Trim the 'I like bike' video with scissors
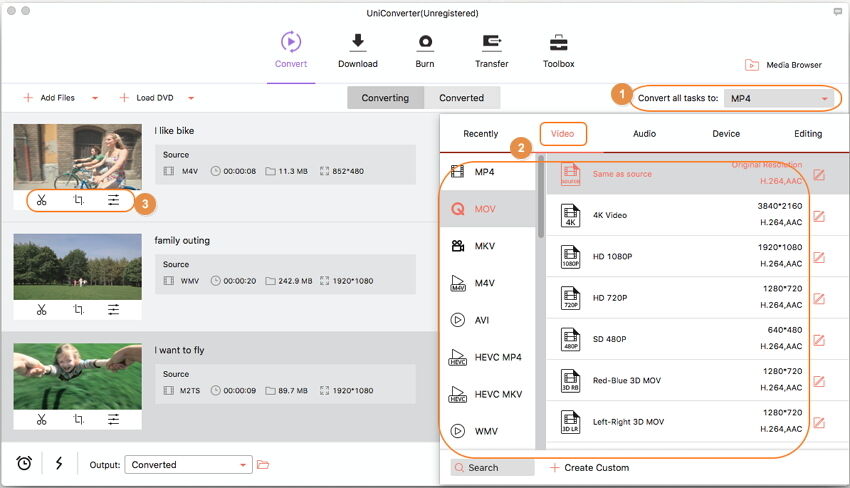 coord(42,200)
